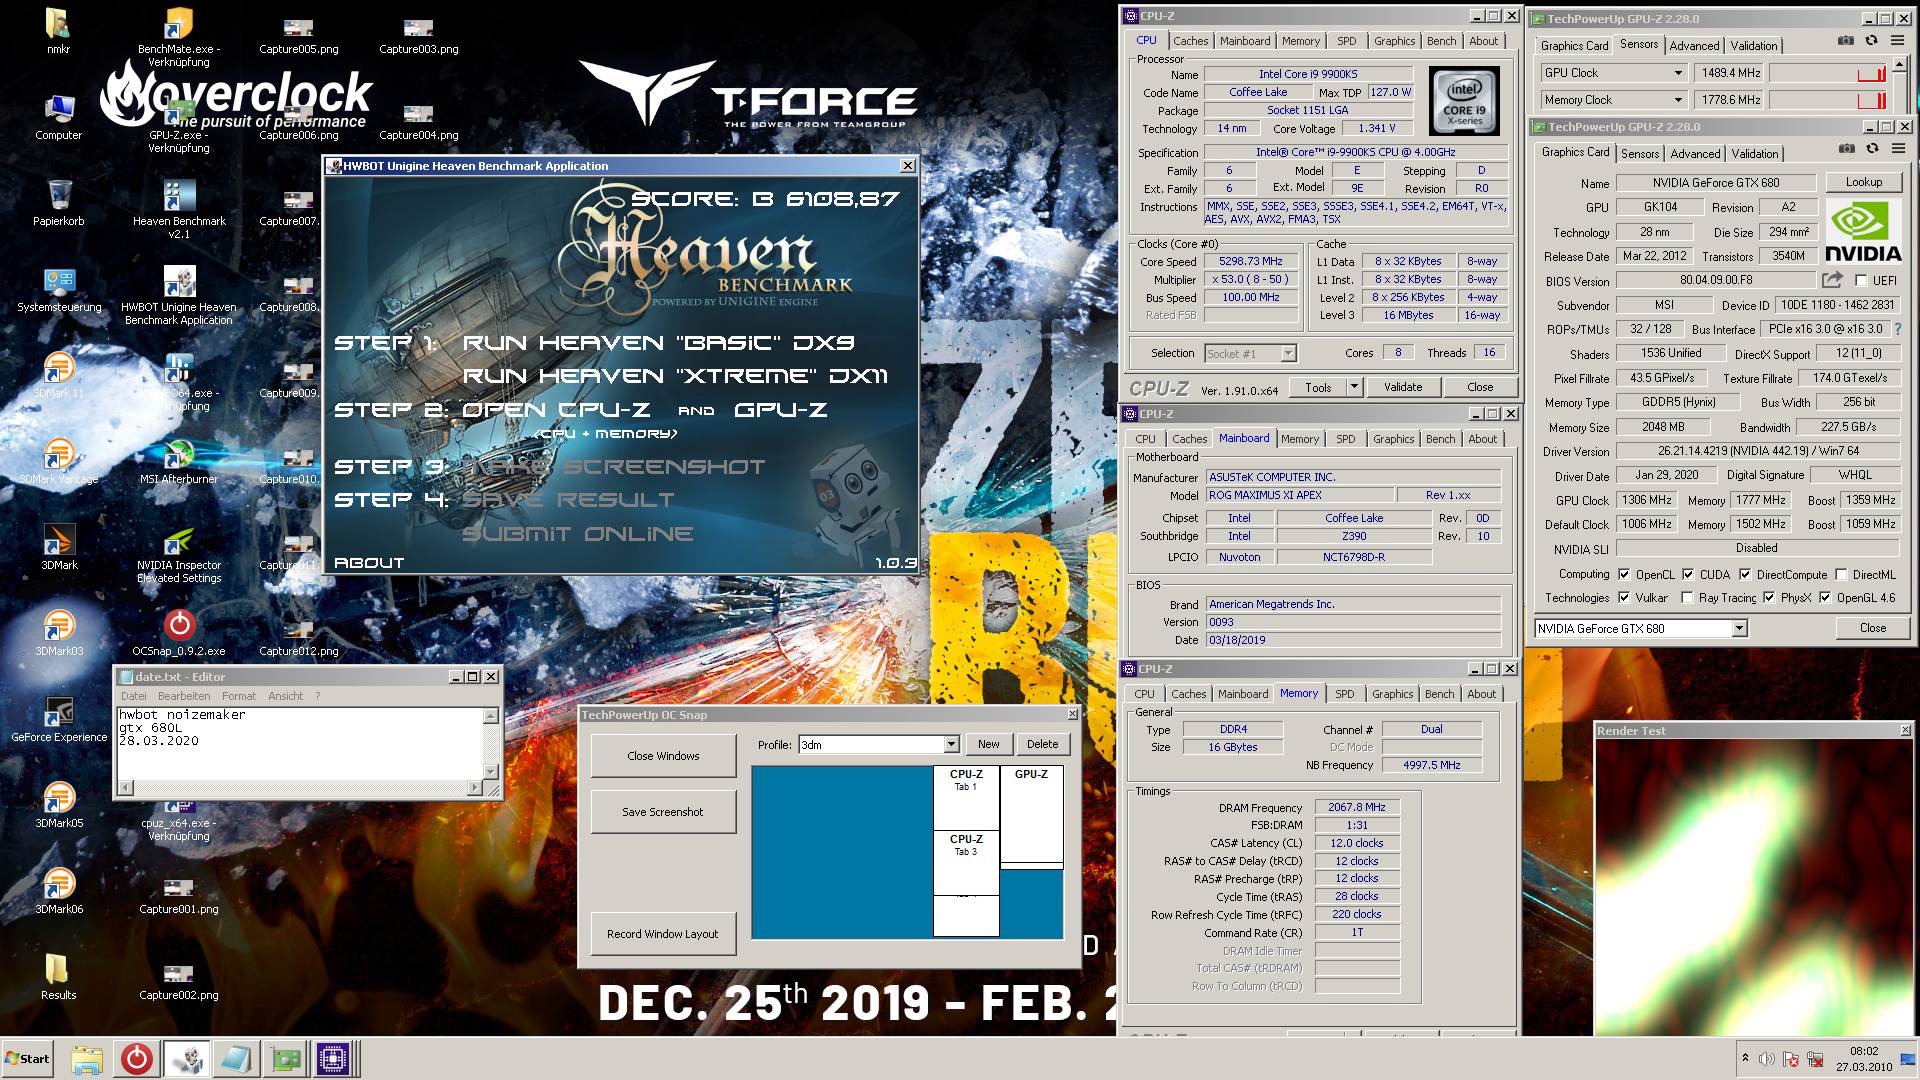Click the question mark next to Bus Interface
The width and height of the screenshot is (1920, 1080).
click(x=1897, y=329)
